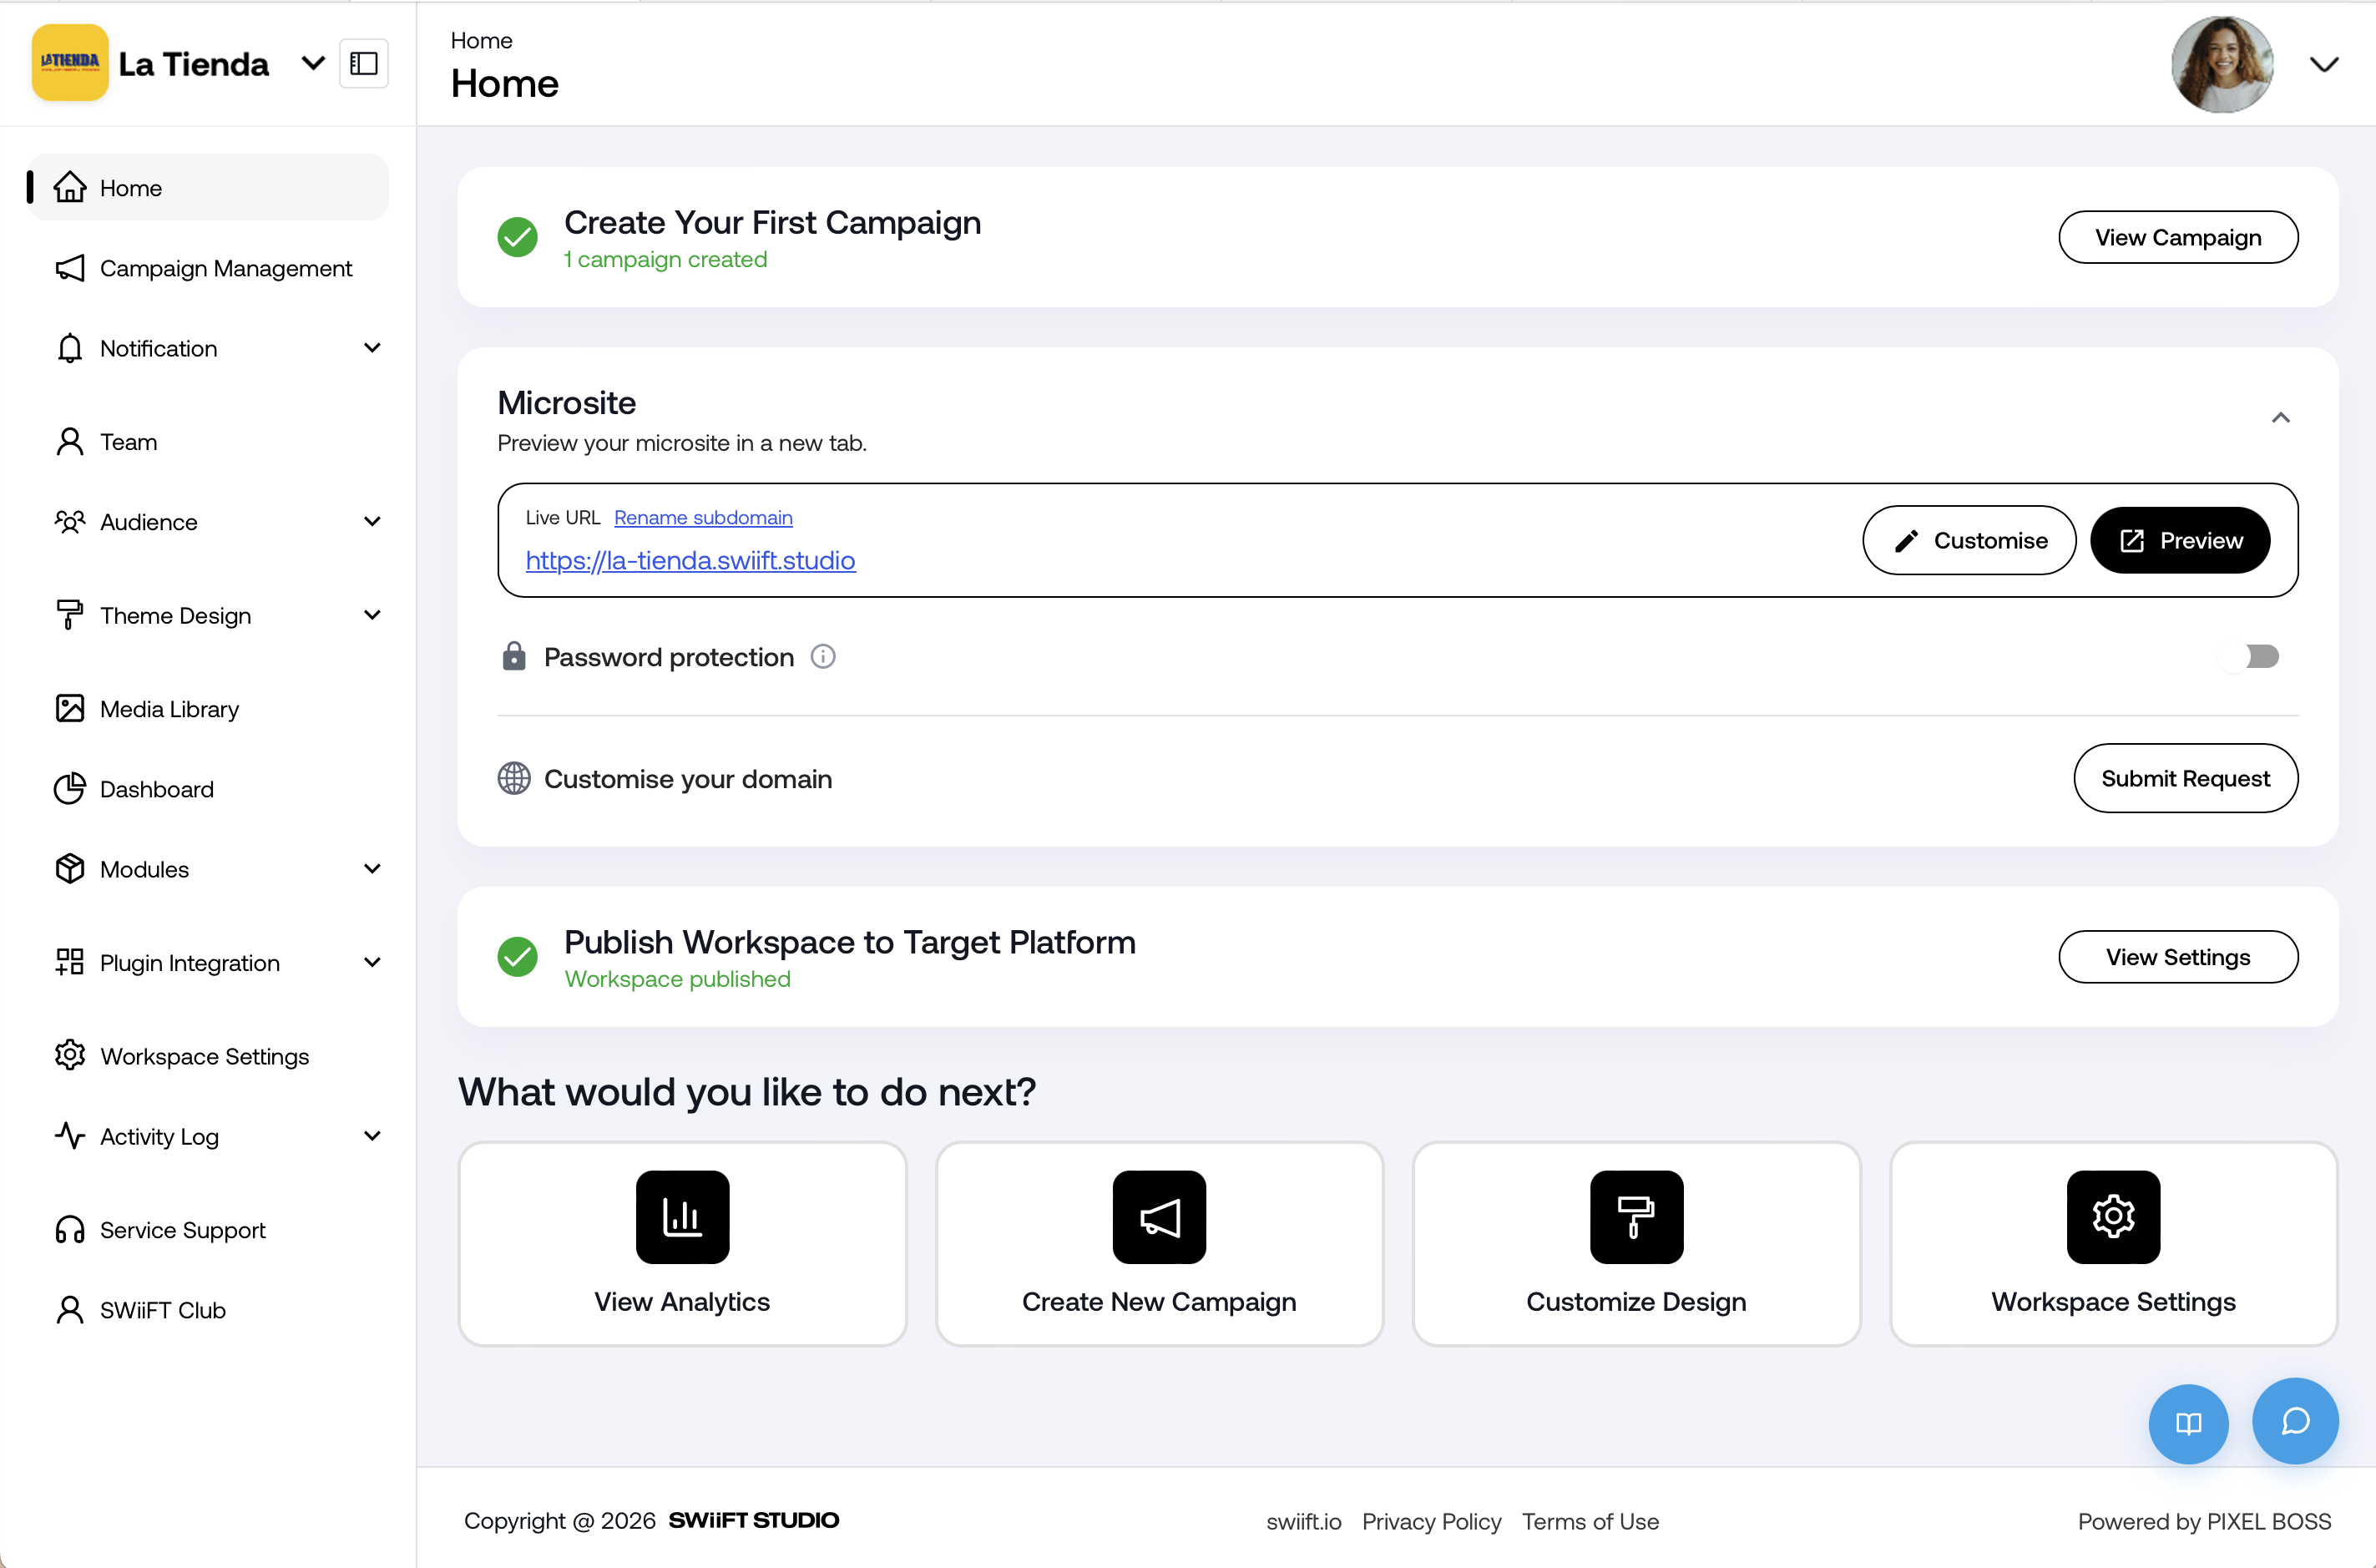Open SWiiFT Club menu item

207,1309
